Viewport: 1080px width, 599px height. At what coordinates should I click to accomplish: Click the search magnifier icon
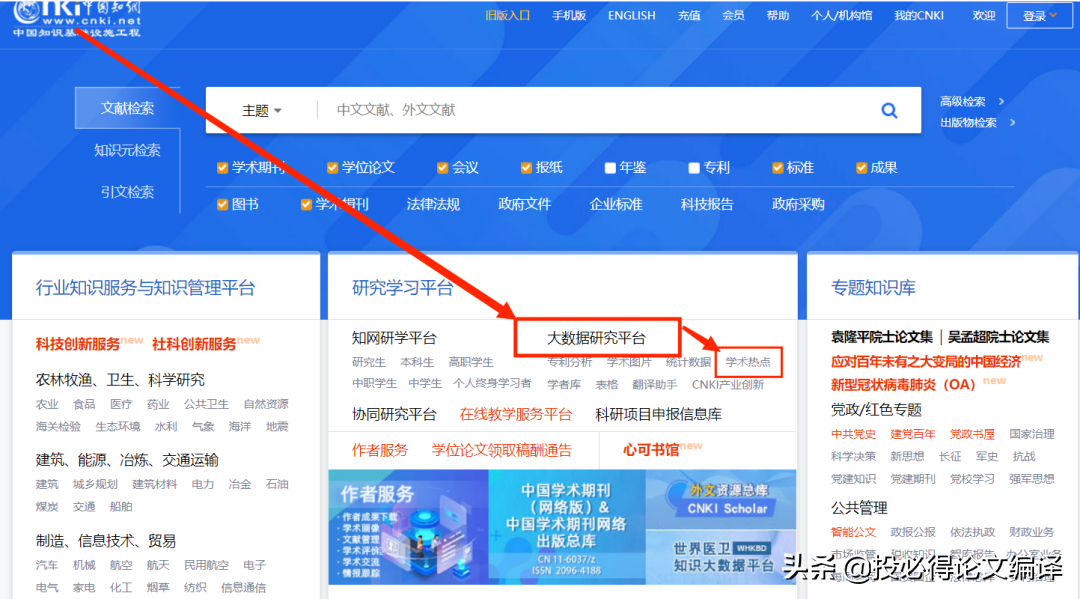[x=888, y=110]
